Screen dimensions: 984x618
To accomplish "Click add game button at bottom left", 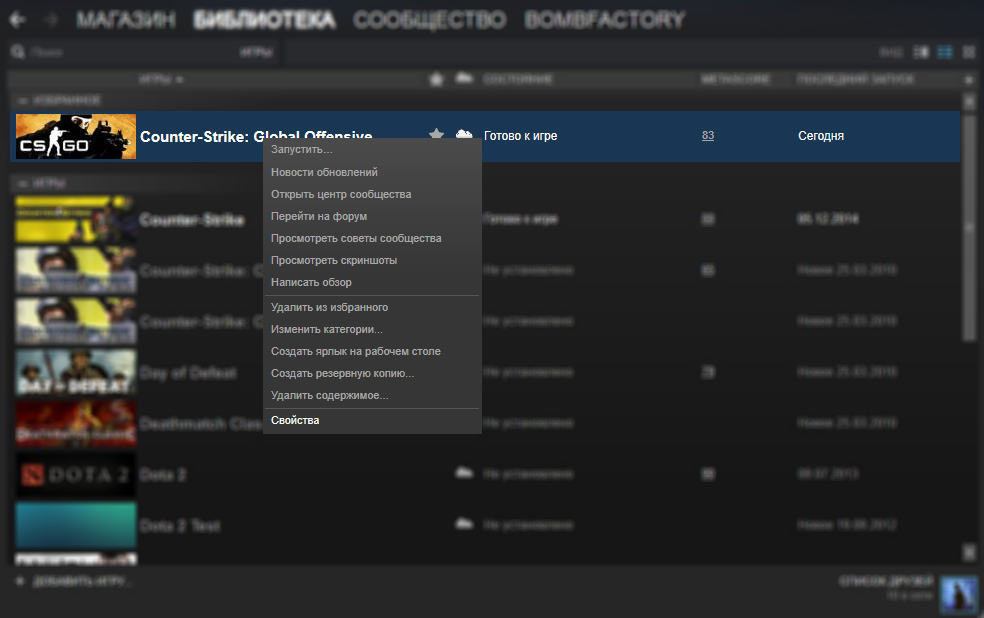I will [x=74, y=581].
